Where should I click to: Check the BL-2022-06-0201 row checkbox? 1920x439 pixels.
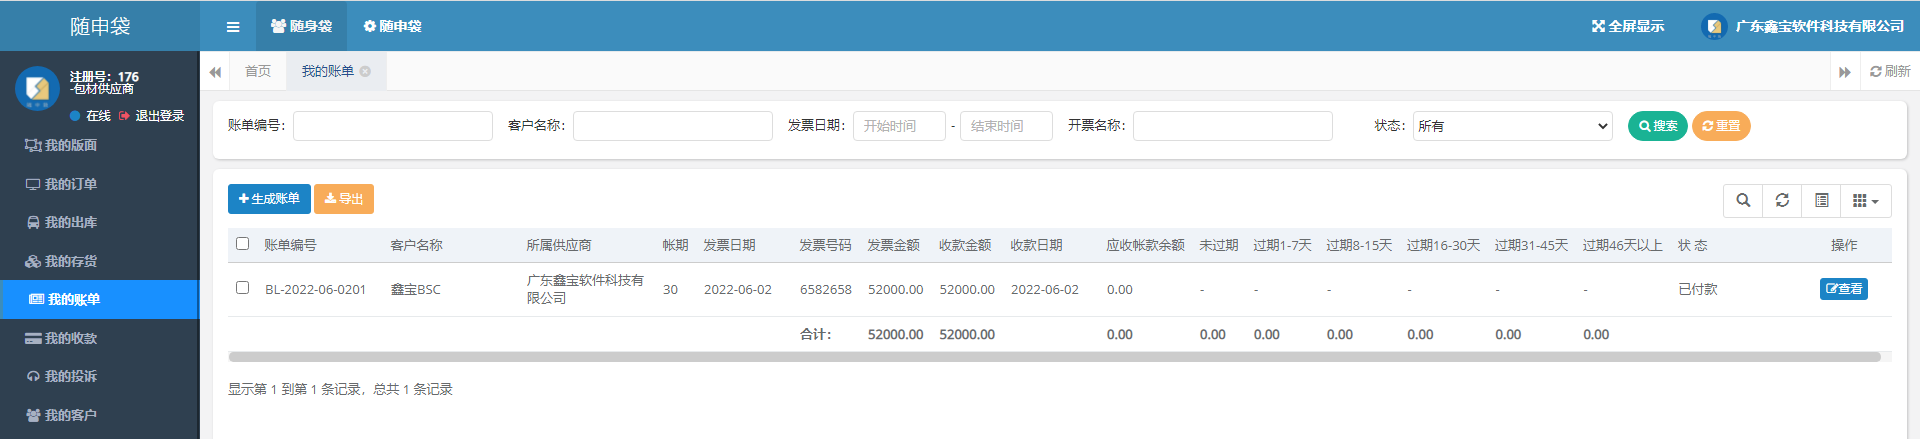click(x=242, y=287)
